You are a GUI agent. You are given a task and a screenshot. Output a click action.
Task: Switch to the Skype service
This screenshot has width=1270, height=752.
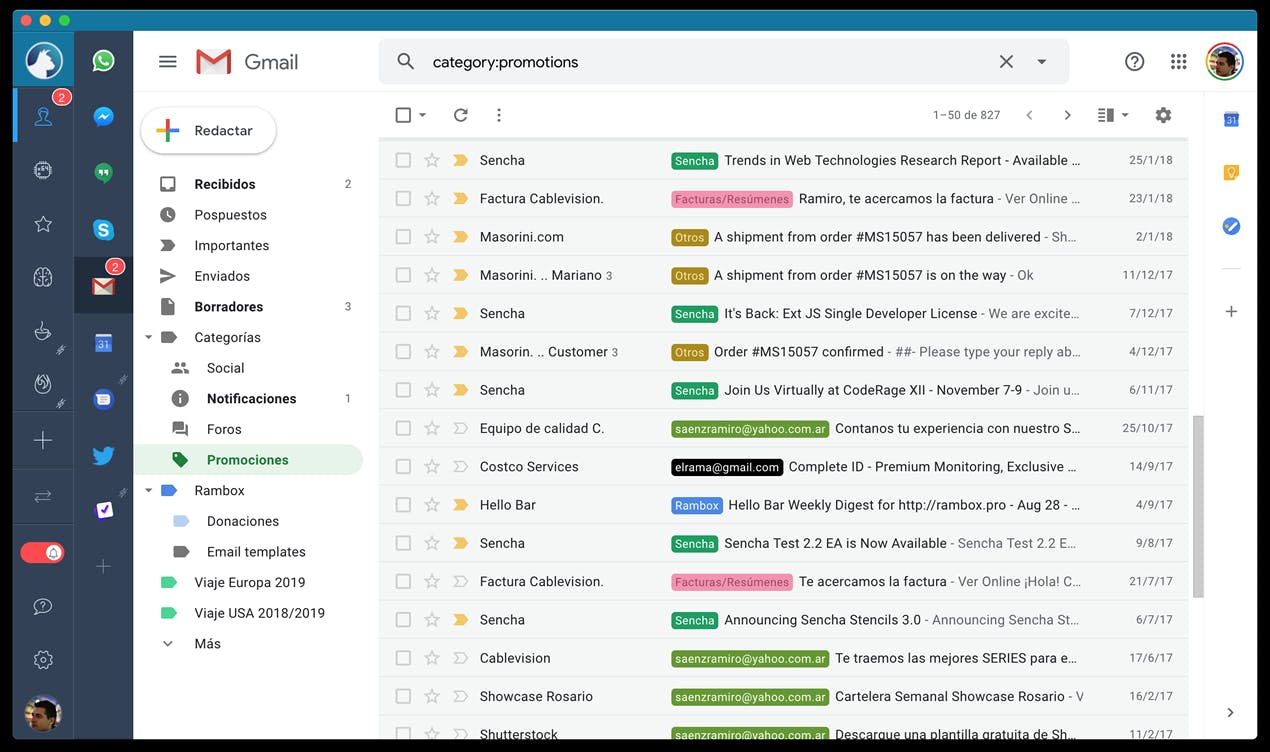tap(103, 229)
